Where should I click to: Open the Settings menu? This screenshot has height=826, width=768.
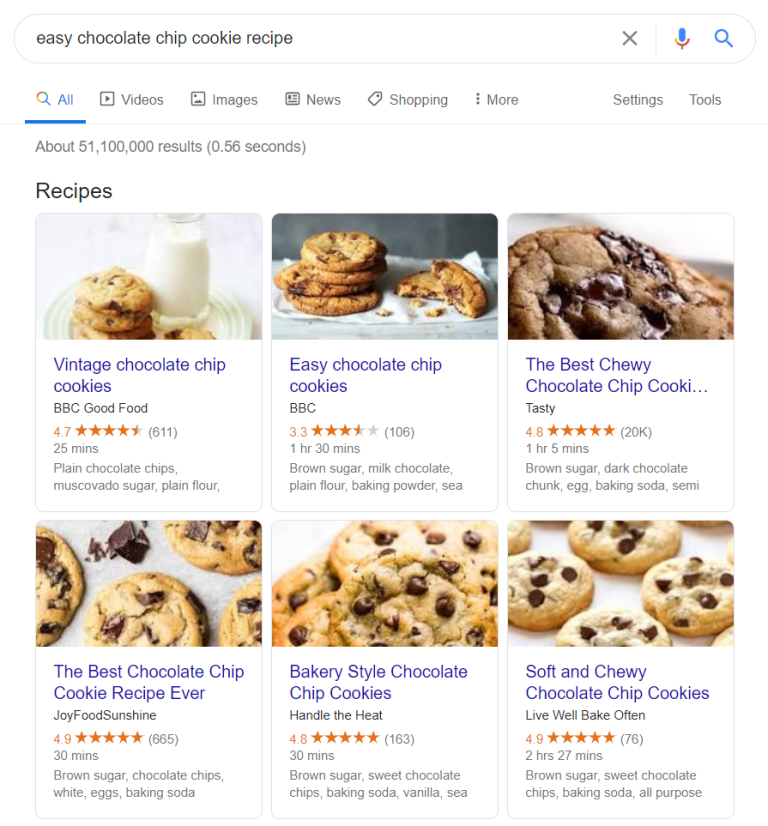638,100
